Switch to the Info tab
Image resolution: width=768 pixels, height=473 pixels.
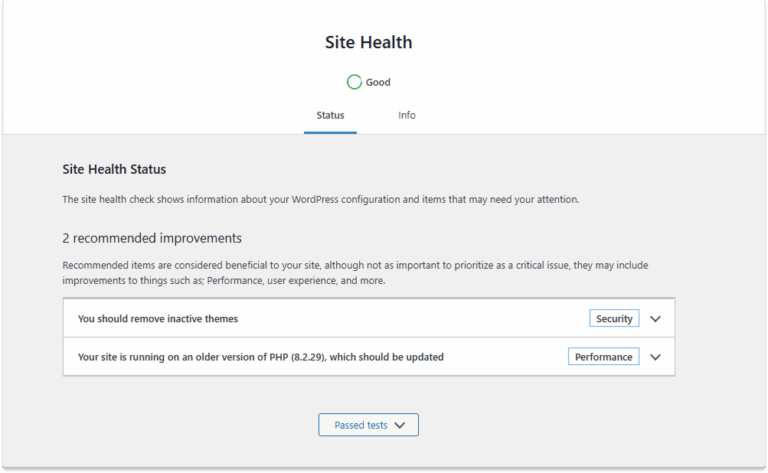(x=407, y=115)
